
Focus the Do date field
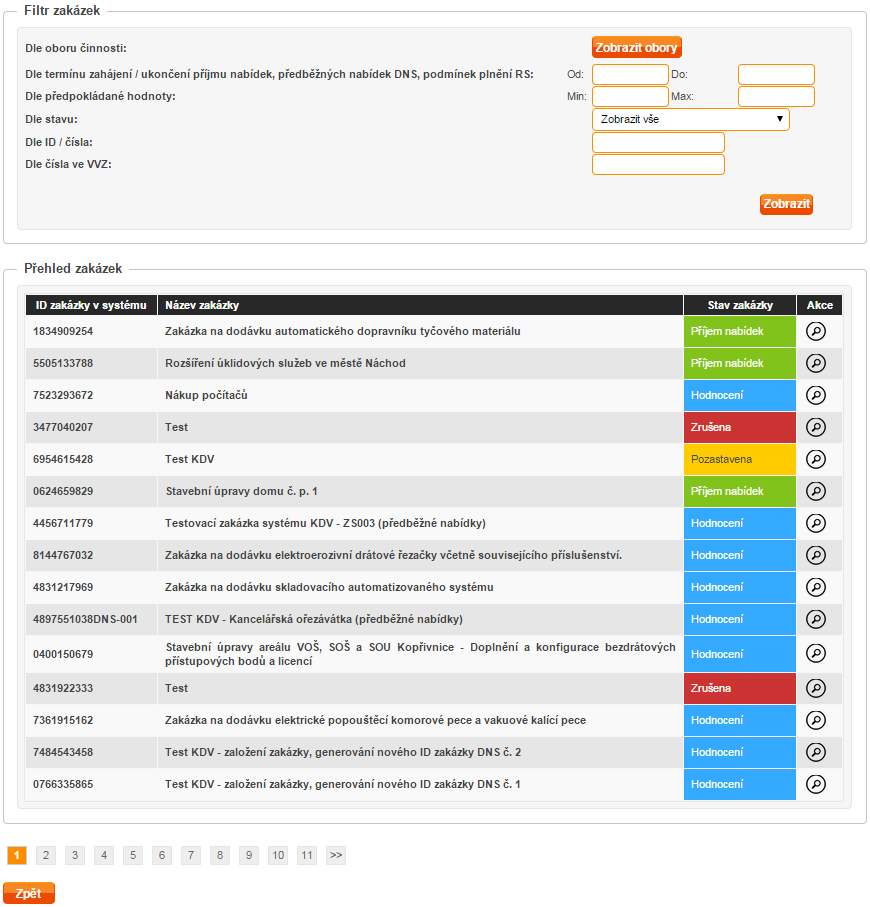tap(776, 75)
